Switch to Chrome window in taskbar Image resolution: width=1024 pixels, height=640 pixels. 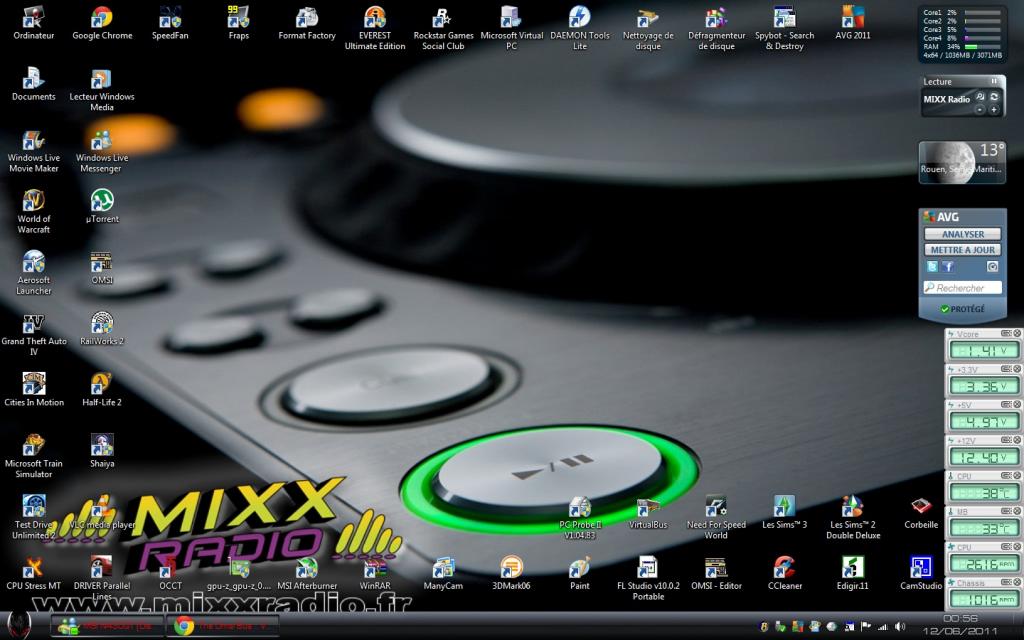(222, 626)
